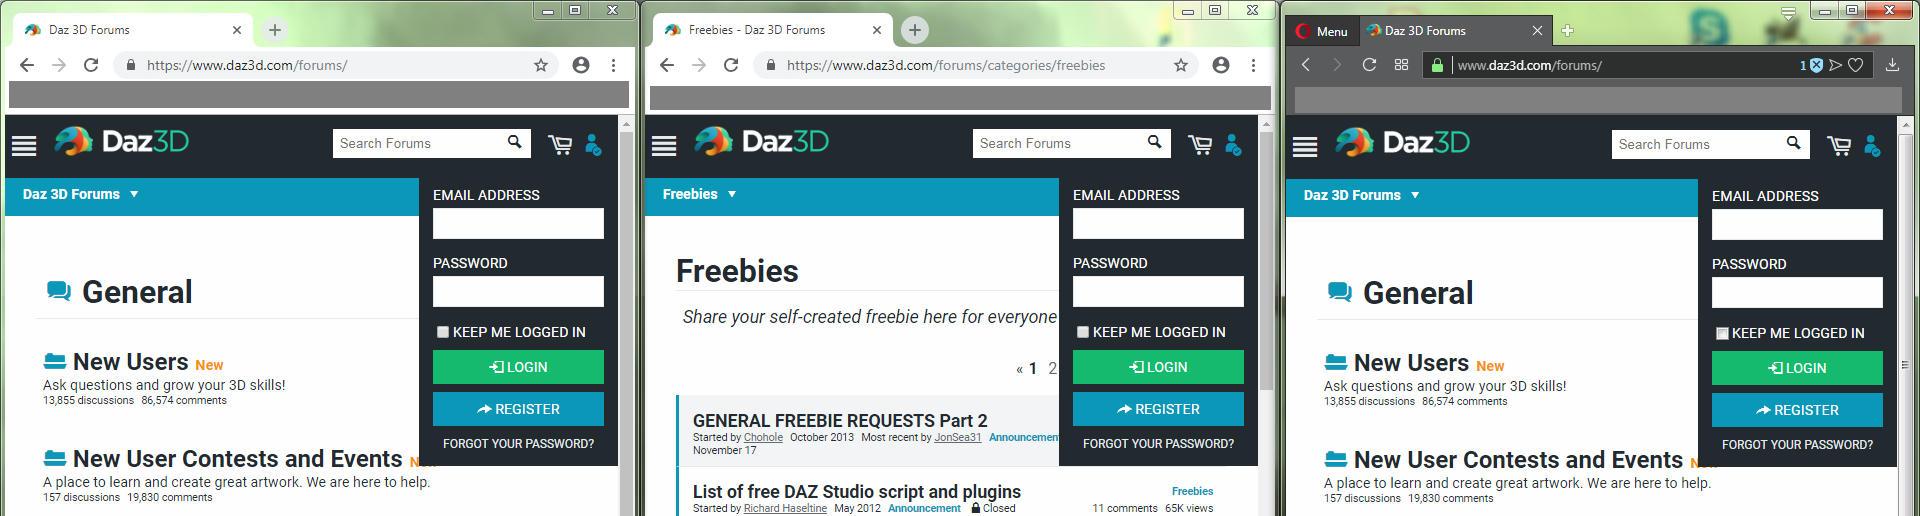
Task: Click the search magnifier in the Freebies window
Action: [1154, 142]
